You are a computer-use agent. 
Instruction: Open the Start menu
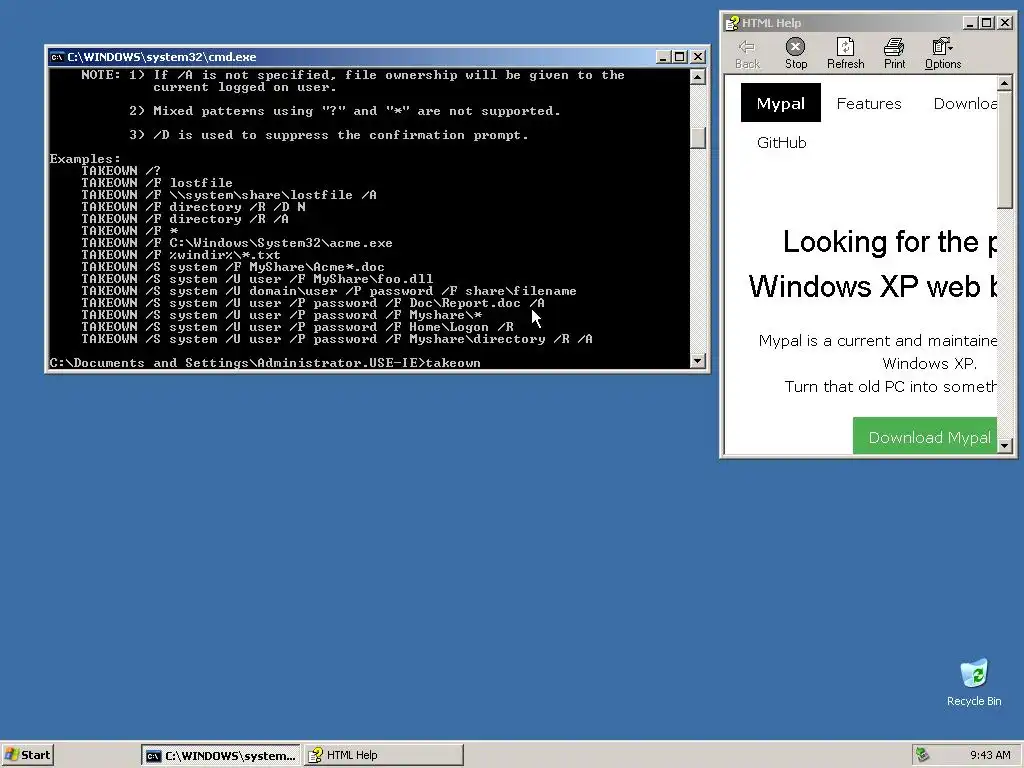coord(27,755)
